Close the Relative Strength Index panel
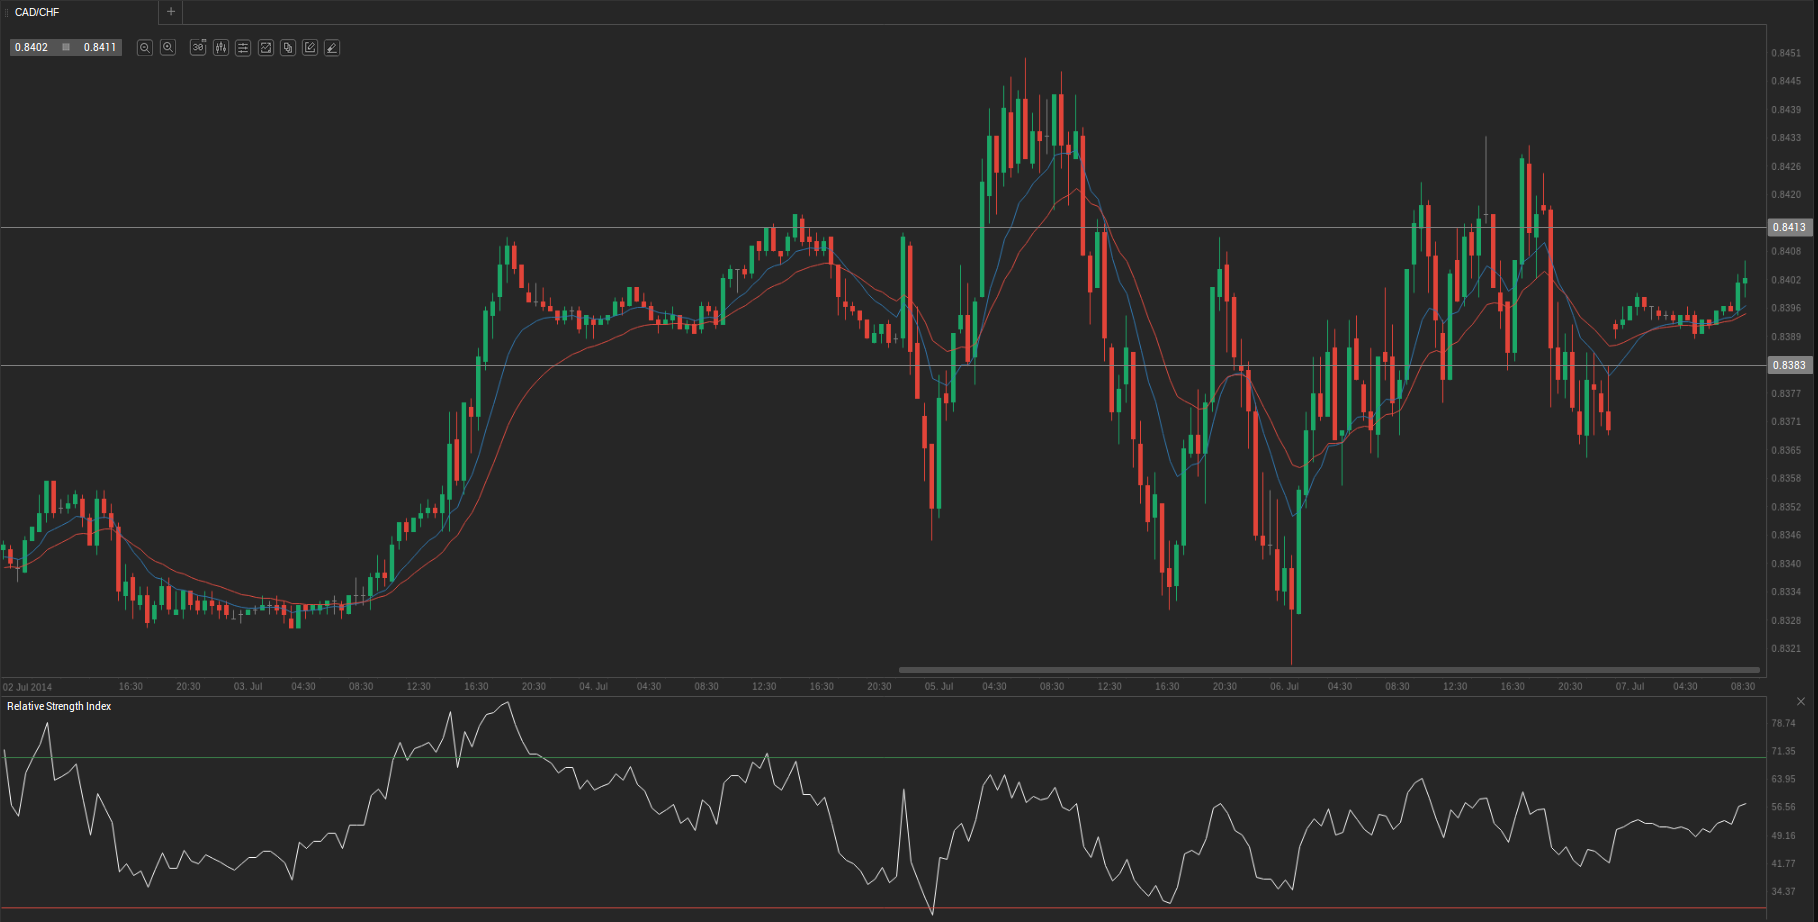Screen dimensions: 1818x922 pos(1801,702)
